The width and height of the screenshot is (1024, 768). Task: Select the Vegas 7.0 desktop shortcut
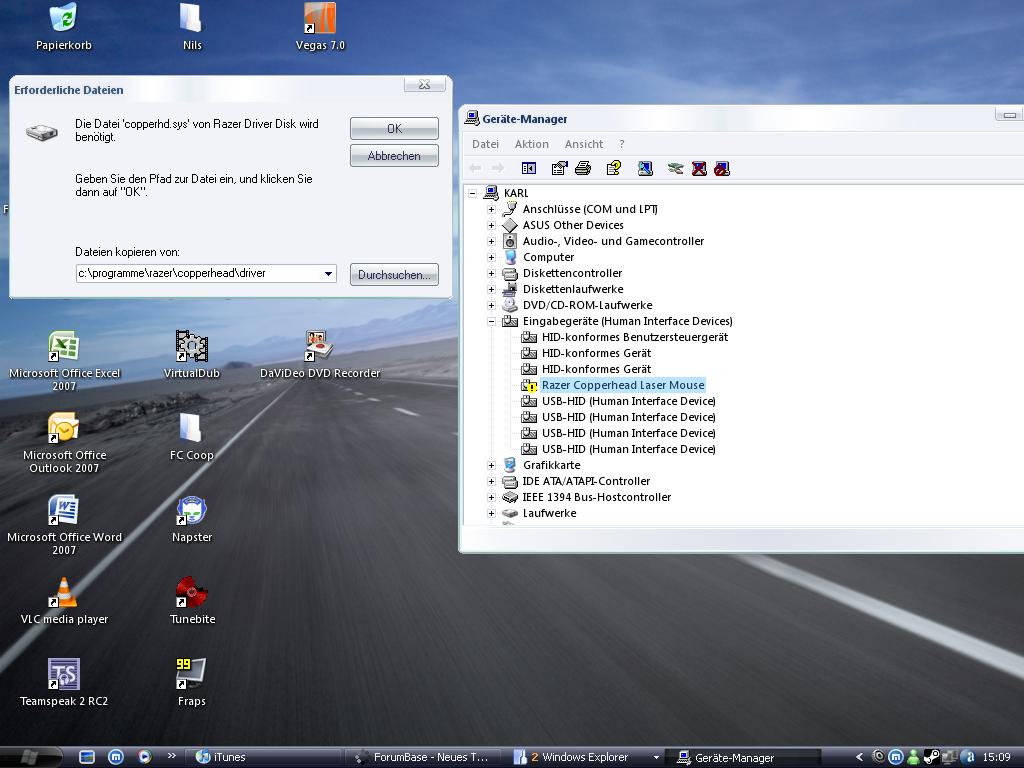click(x=320, y=27)
